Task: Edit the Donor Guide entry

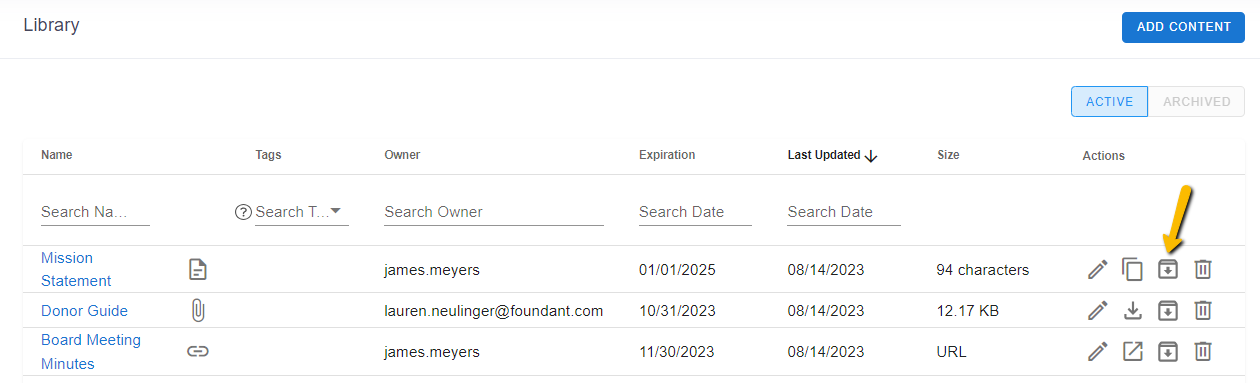Action: click(1098, 311)
